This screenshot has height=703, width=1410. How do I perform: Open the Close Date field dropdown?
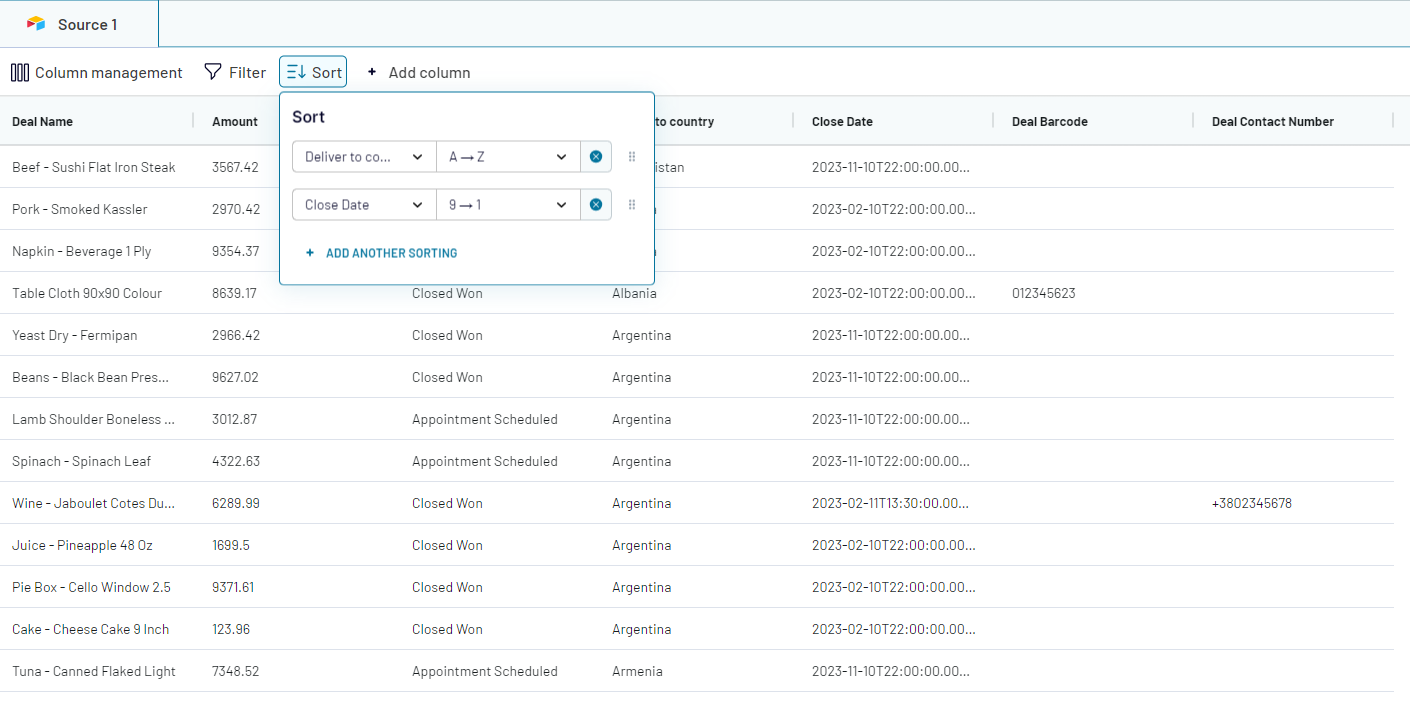364,205
